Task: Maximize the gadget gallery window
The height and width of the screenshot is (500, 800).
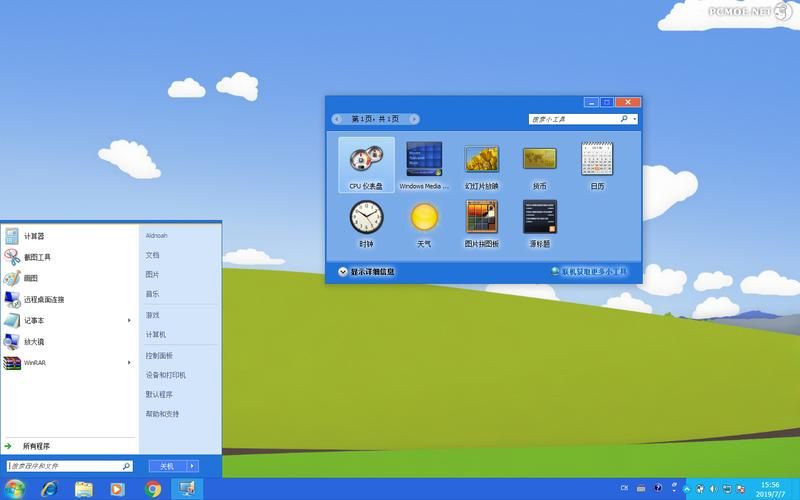Action: (x=607, y=102)
